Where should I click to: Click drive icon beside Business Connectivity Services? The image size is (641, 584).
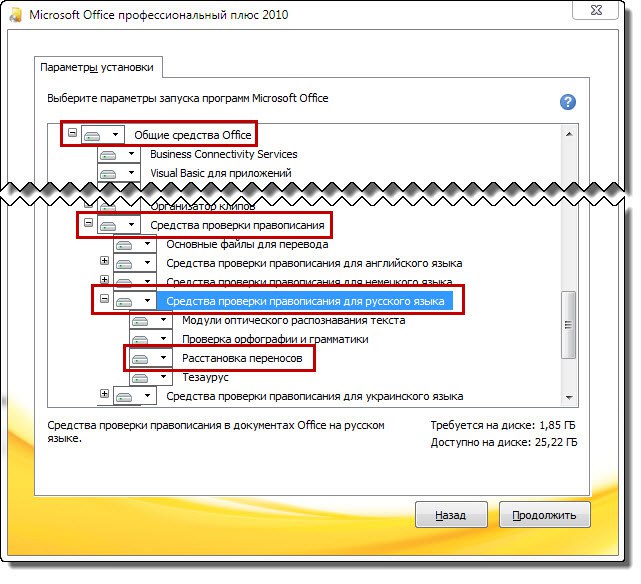(x=109, y=155)
